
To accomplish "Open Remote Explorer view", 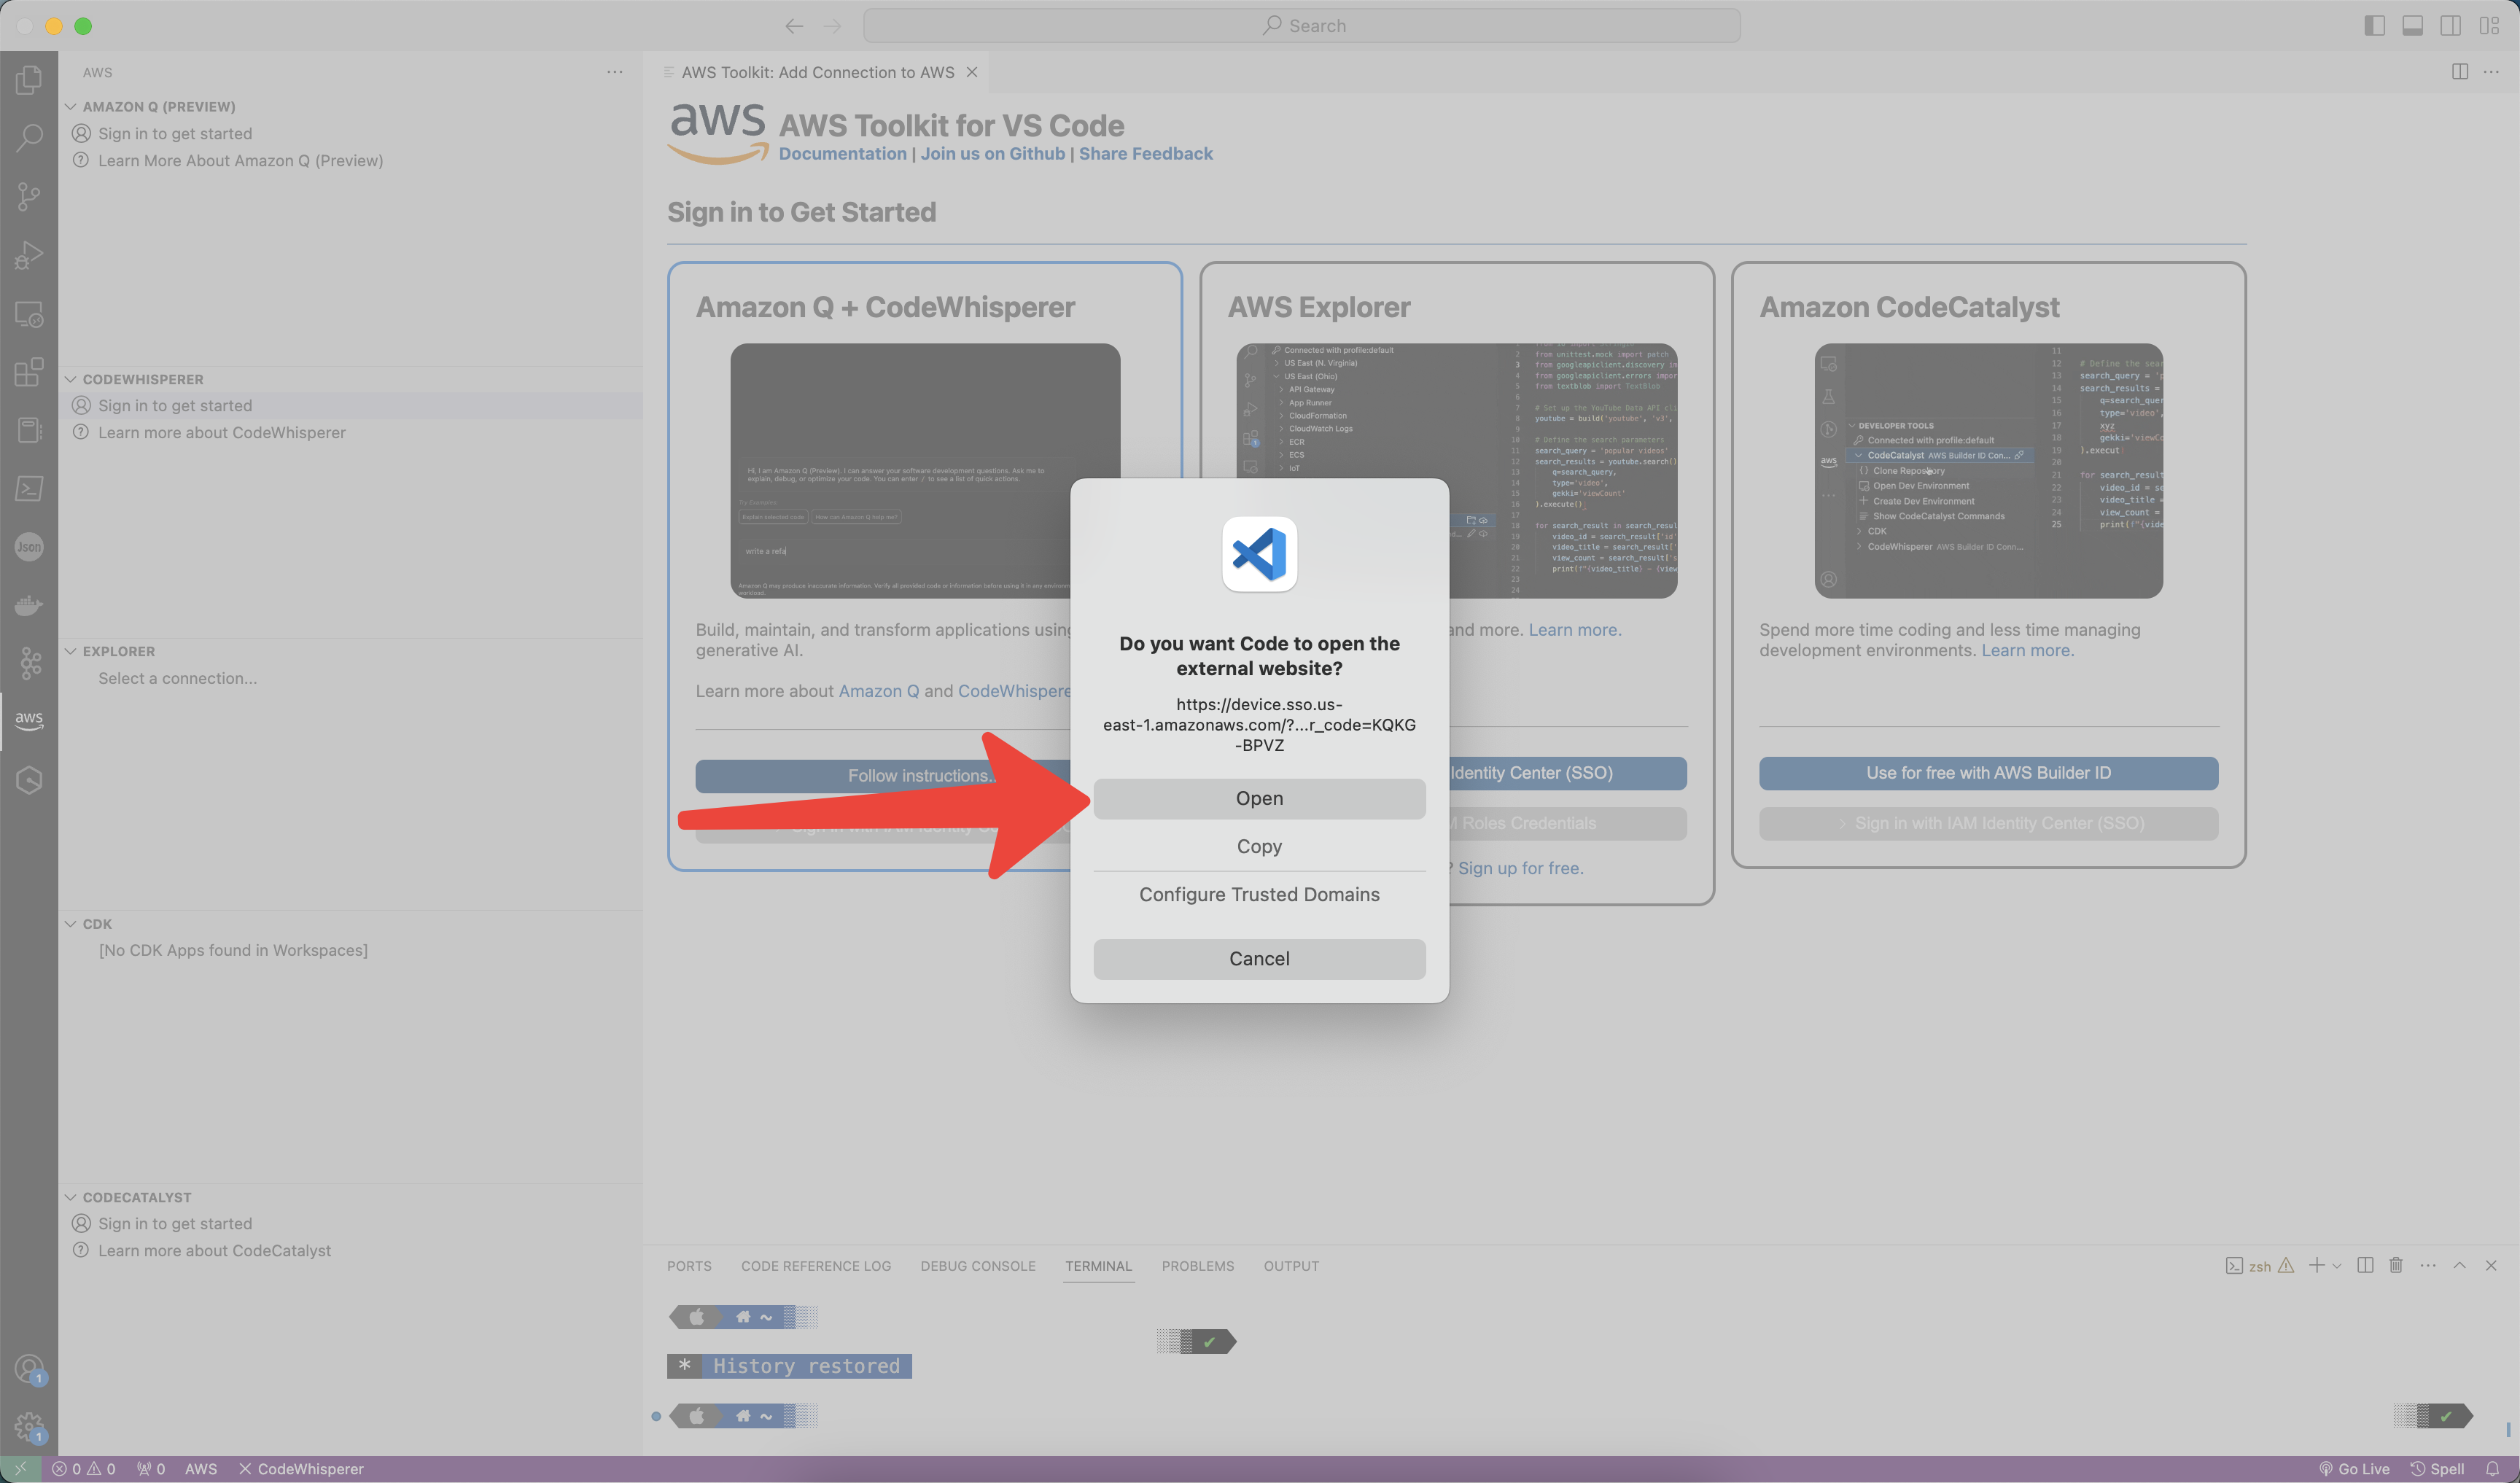I will click(29, 314).
